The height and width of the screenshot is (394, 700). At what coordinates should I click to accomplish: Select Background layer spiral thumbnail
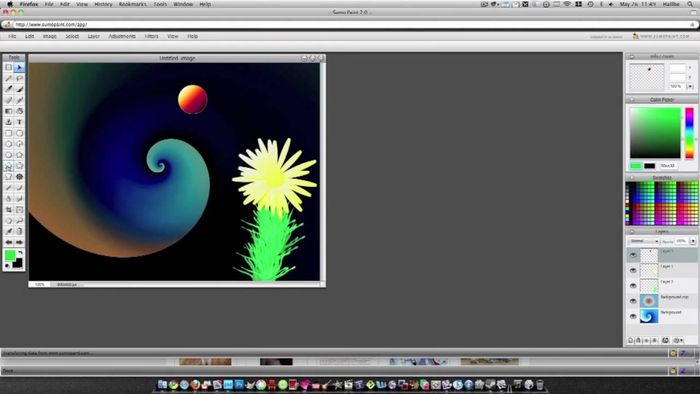pyautogui.click(x=649, y=316)
